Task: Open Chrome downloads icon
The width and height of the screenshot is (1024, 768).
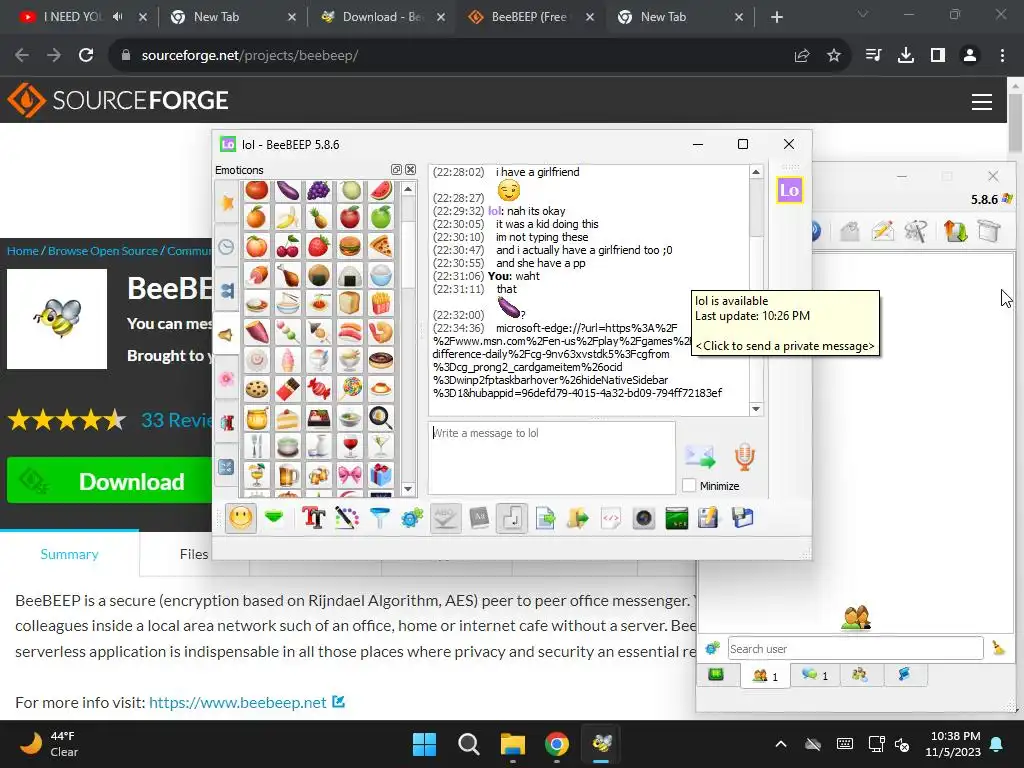Action: (906, 56)
